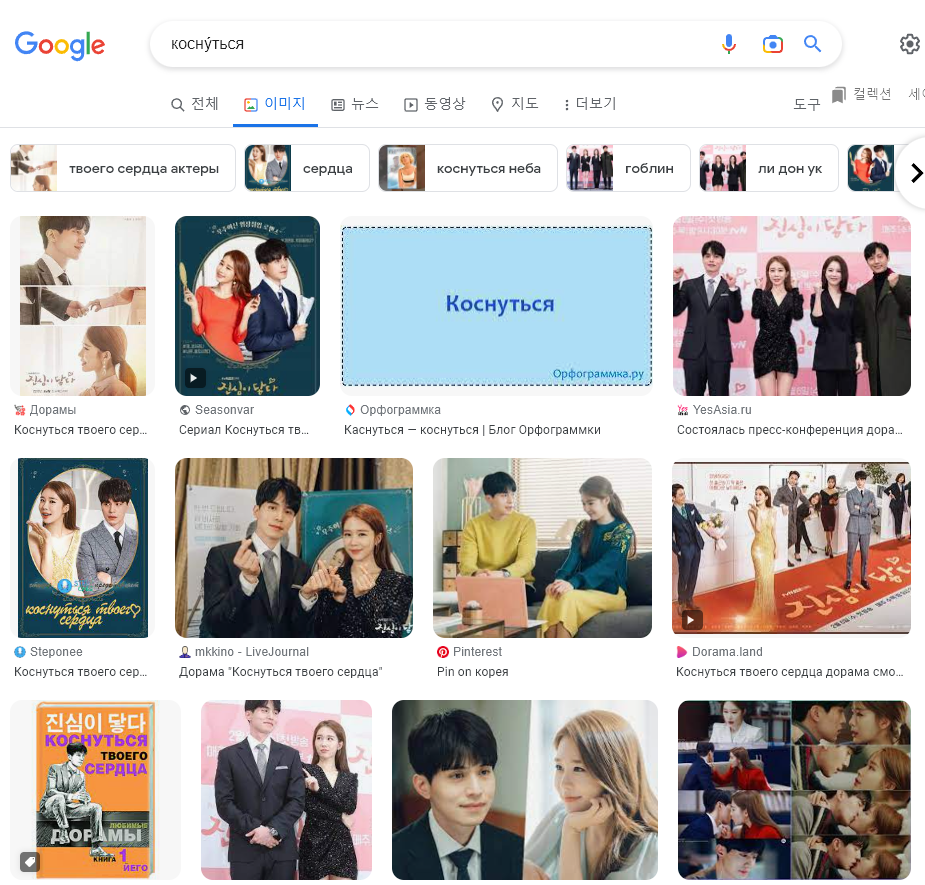Click the right arrow to show more chips

(x=915, y=173)
